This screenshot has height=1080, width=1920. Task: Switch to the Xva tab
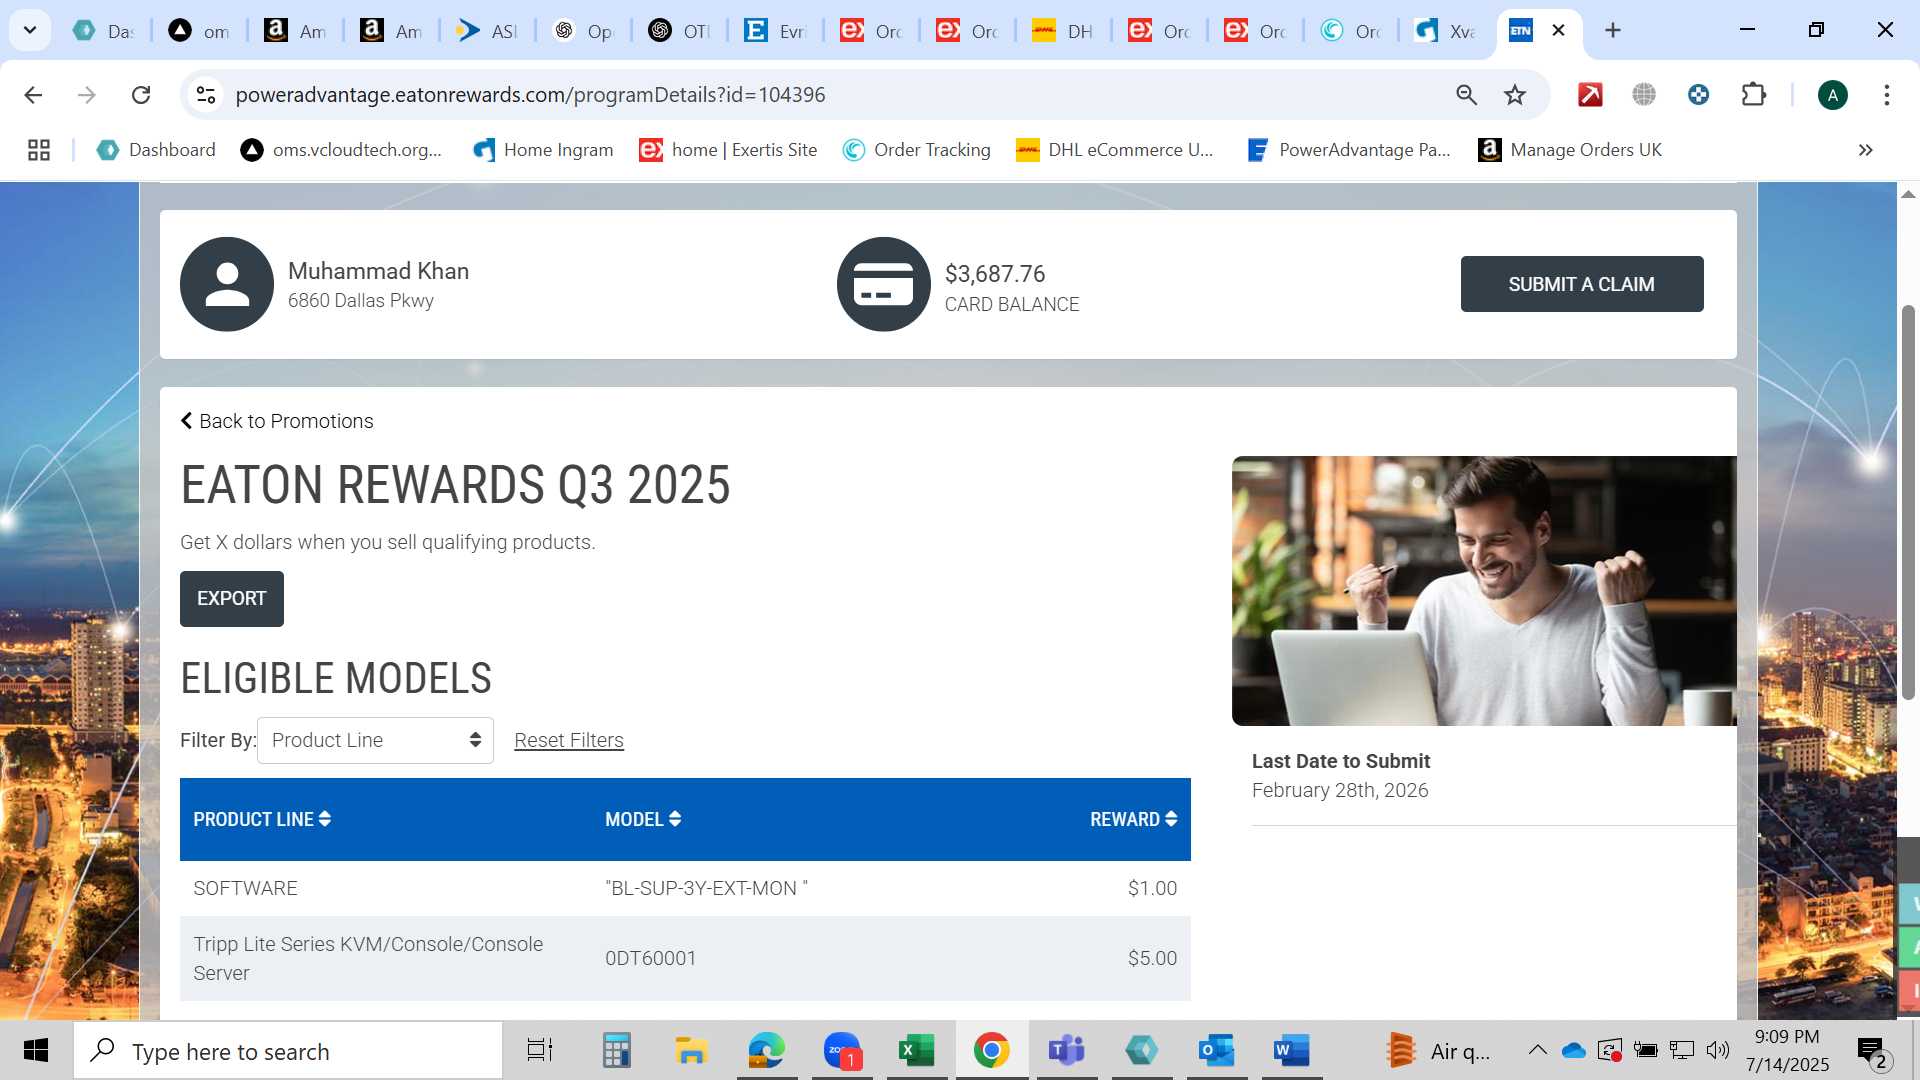point(1447,31)
